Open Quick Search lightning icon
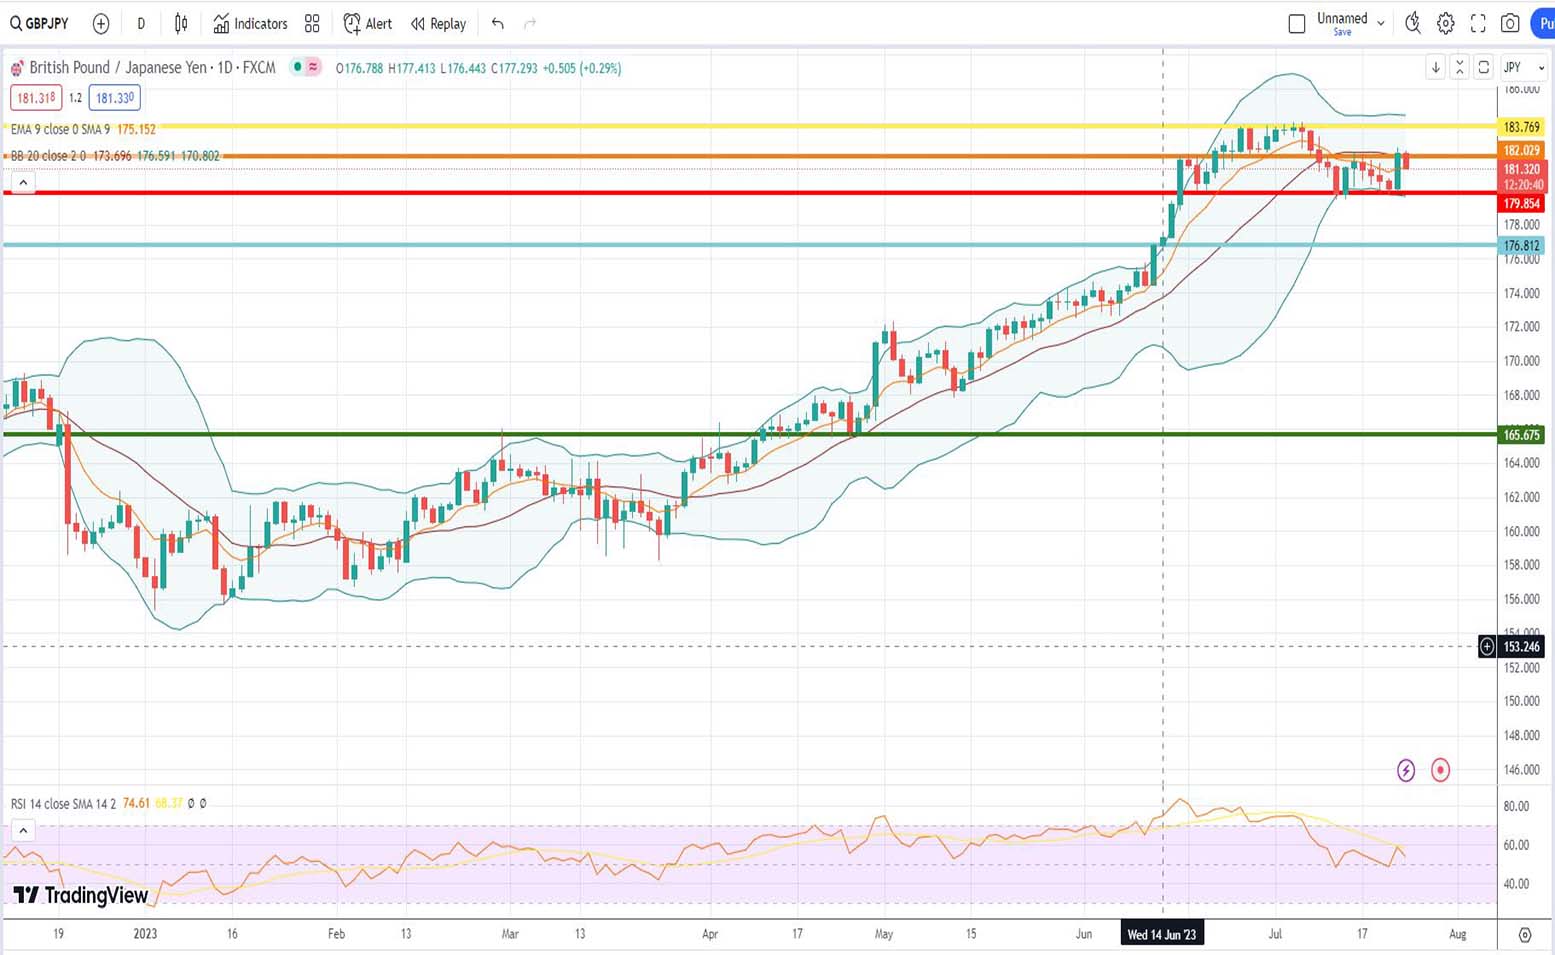 pyautogui.click(x=1412, y=23)
